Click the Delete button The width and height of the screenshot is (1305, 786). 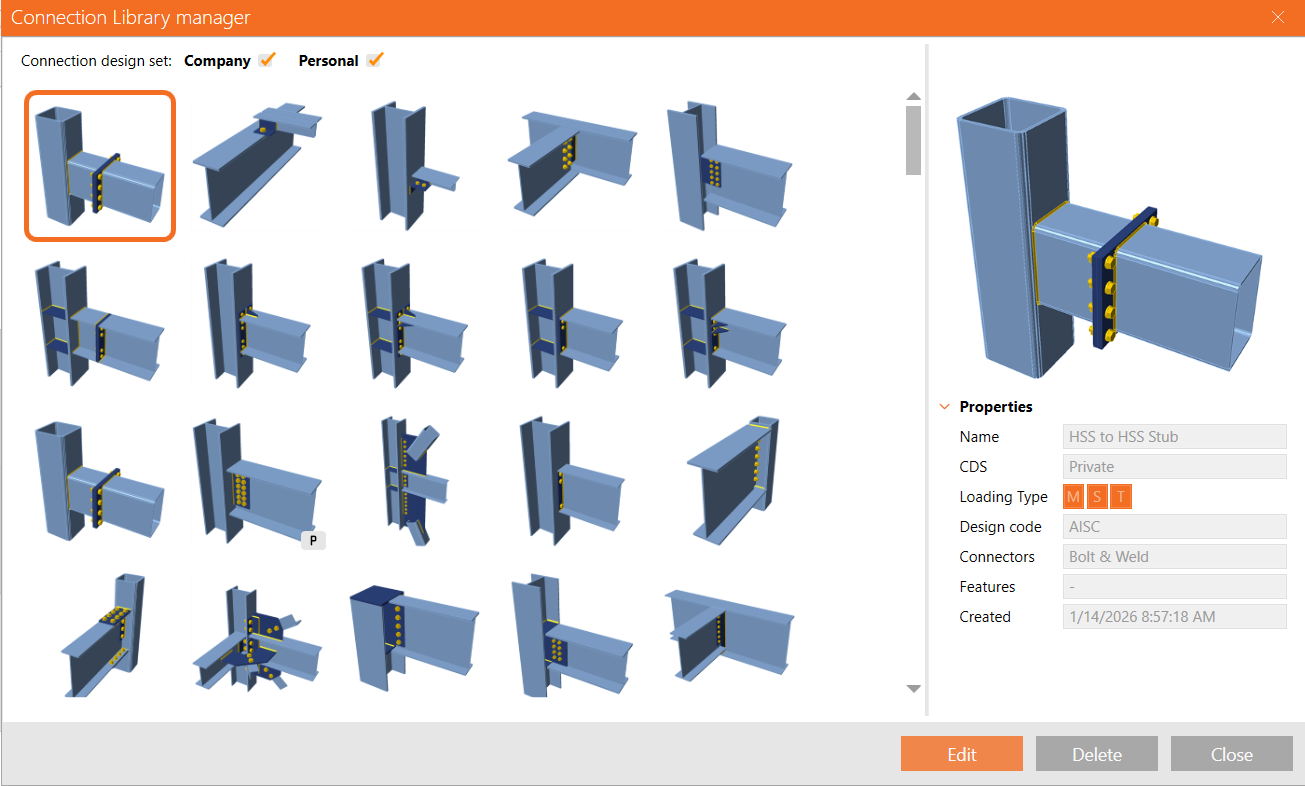coord(1097,754)
